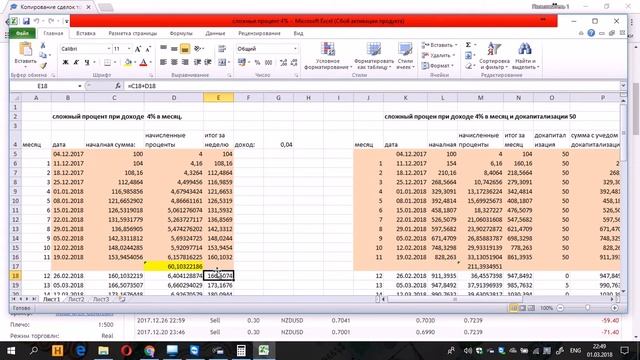Click column header E
This screenshot has height=360, width=640.
[x=218, y=98]
